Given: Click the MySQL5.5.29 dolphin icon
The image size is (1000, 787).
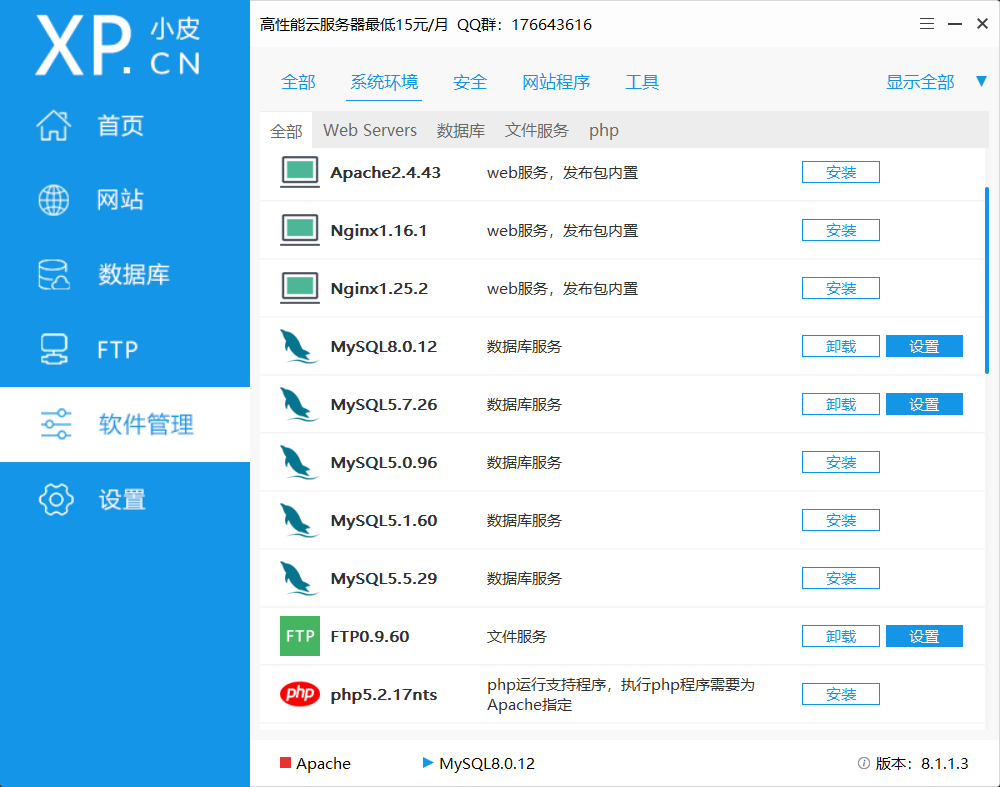Looking at the screenshot, I should pyautogui.click(x=299, y=578).
